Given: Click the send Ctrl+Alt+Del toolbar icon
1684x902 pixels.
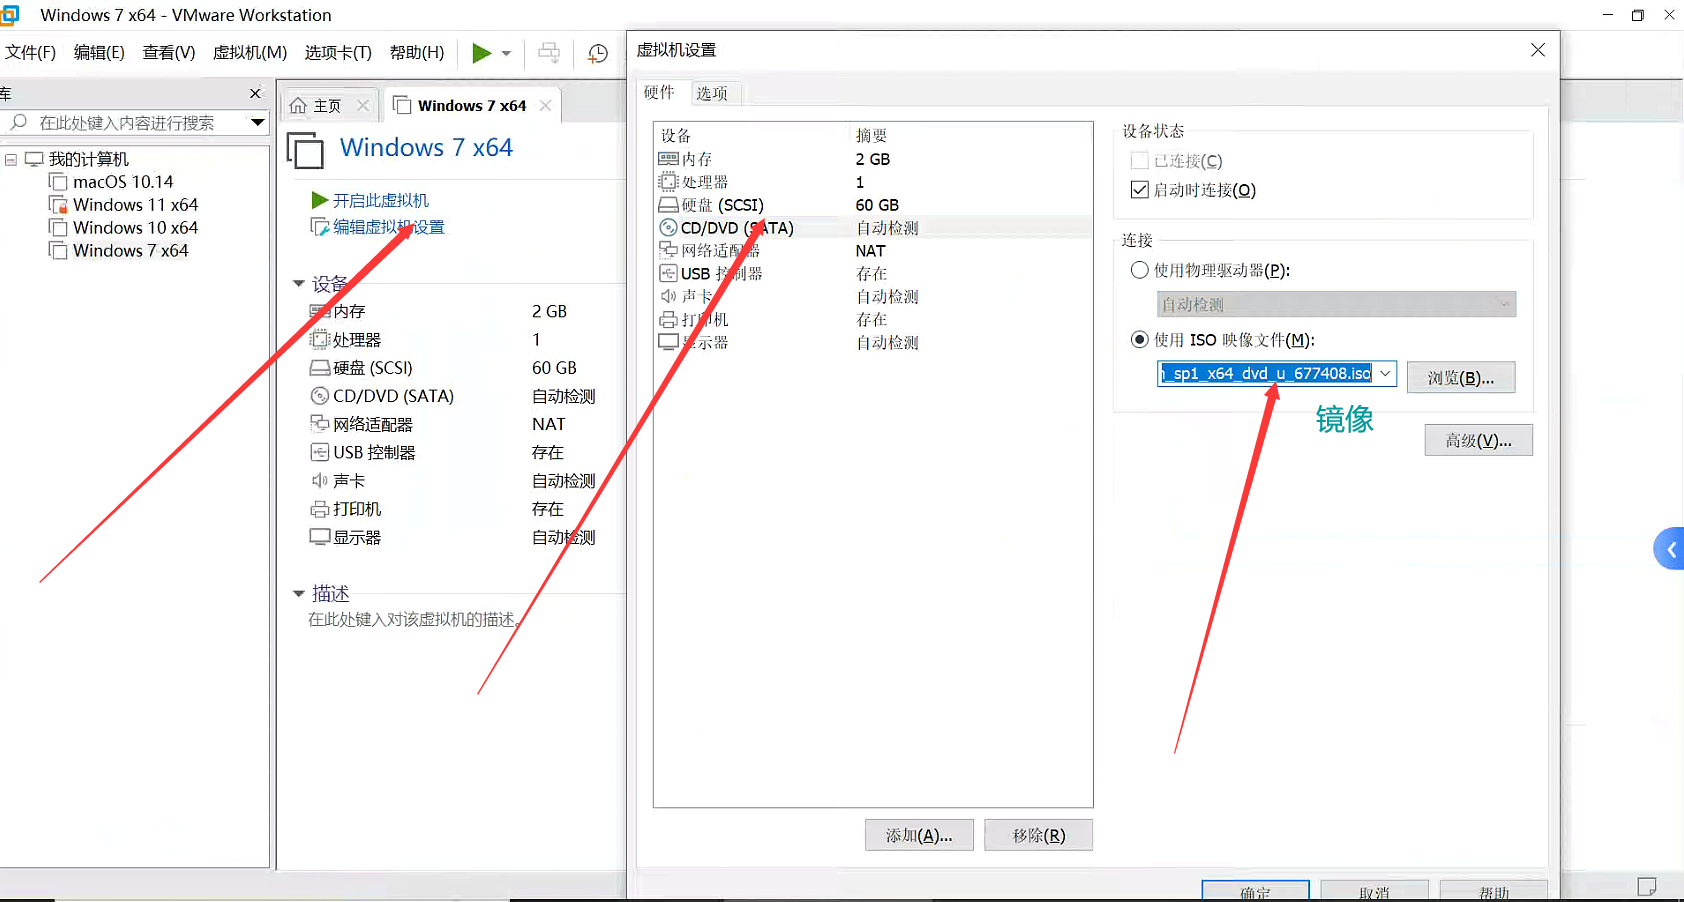Looking at the screenshot, I should pos(549,53).
